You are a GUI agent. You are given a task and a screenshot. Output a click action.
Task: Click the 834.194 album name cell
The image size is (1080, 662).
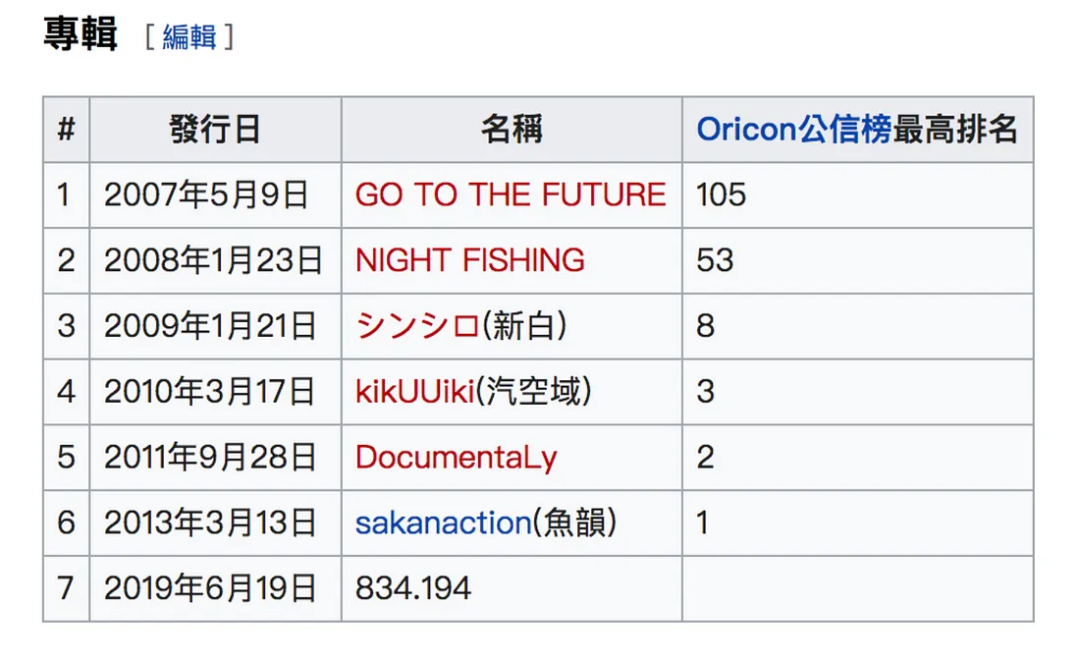(413, 588)
